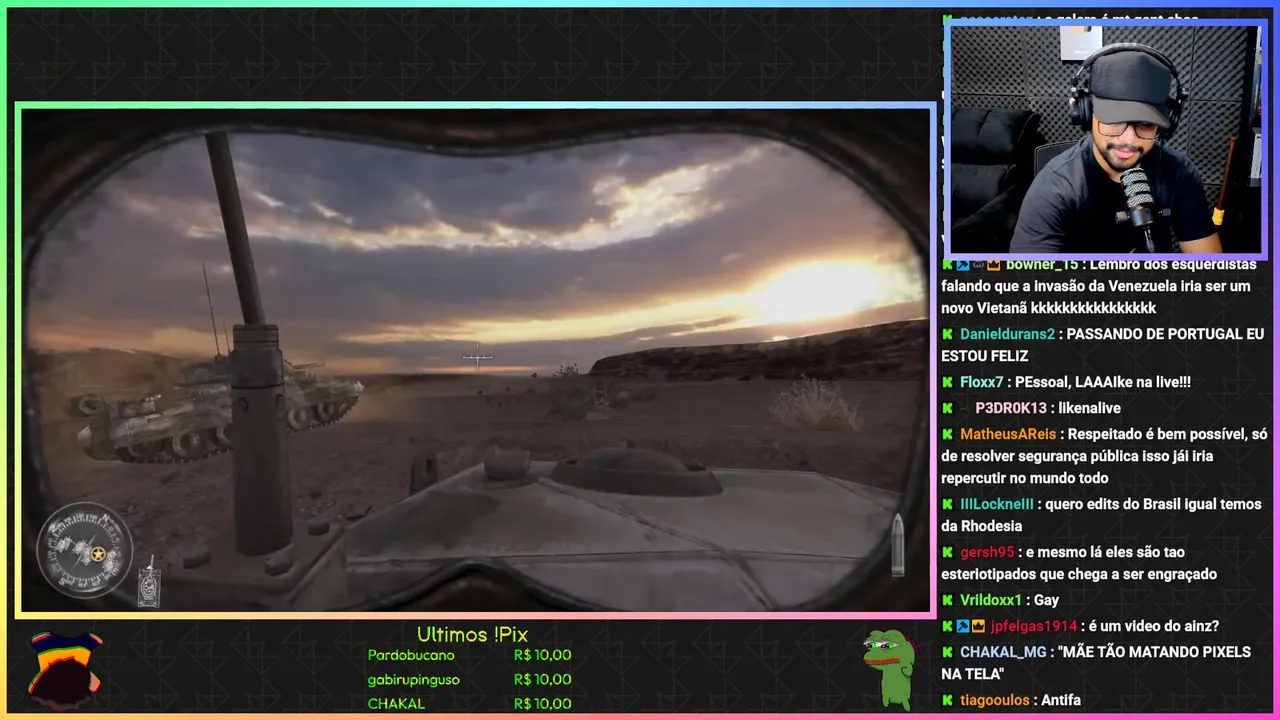Viewport: 1280px width, 720px height.
Task: Click the 'quero edits do Brasil' message
Action: [1101, 515]
